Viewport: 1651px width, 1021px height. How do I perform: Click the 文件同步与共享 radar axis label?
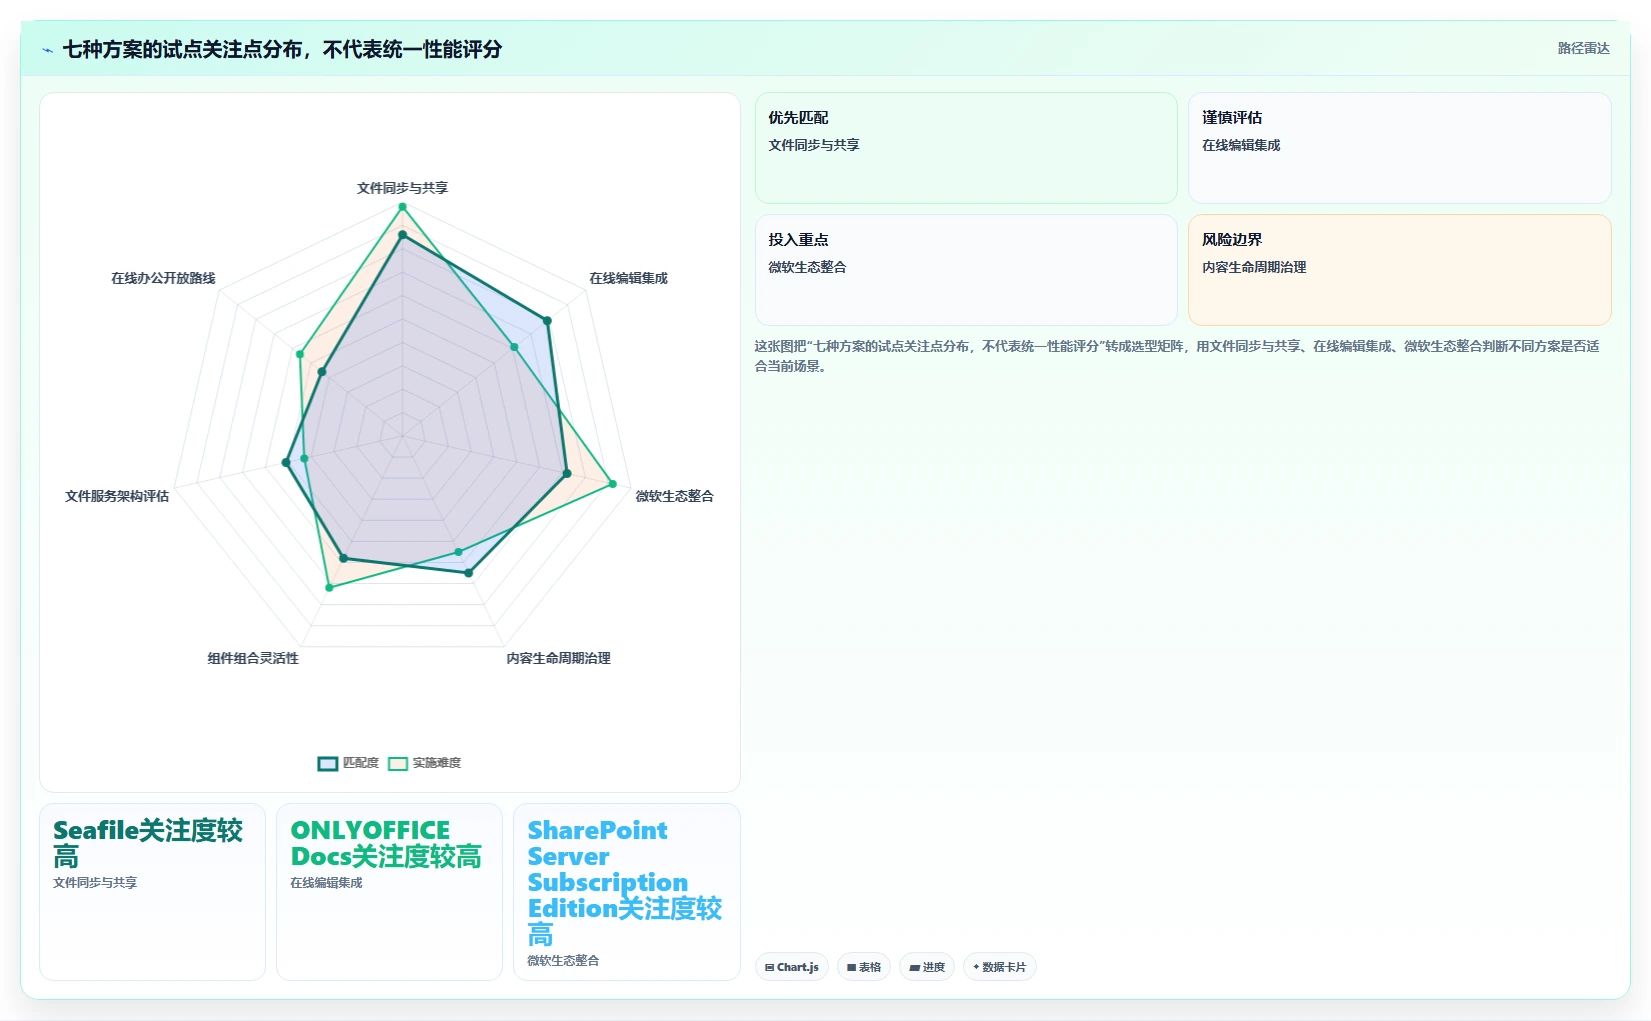tap(402, 188)
